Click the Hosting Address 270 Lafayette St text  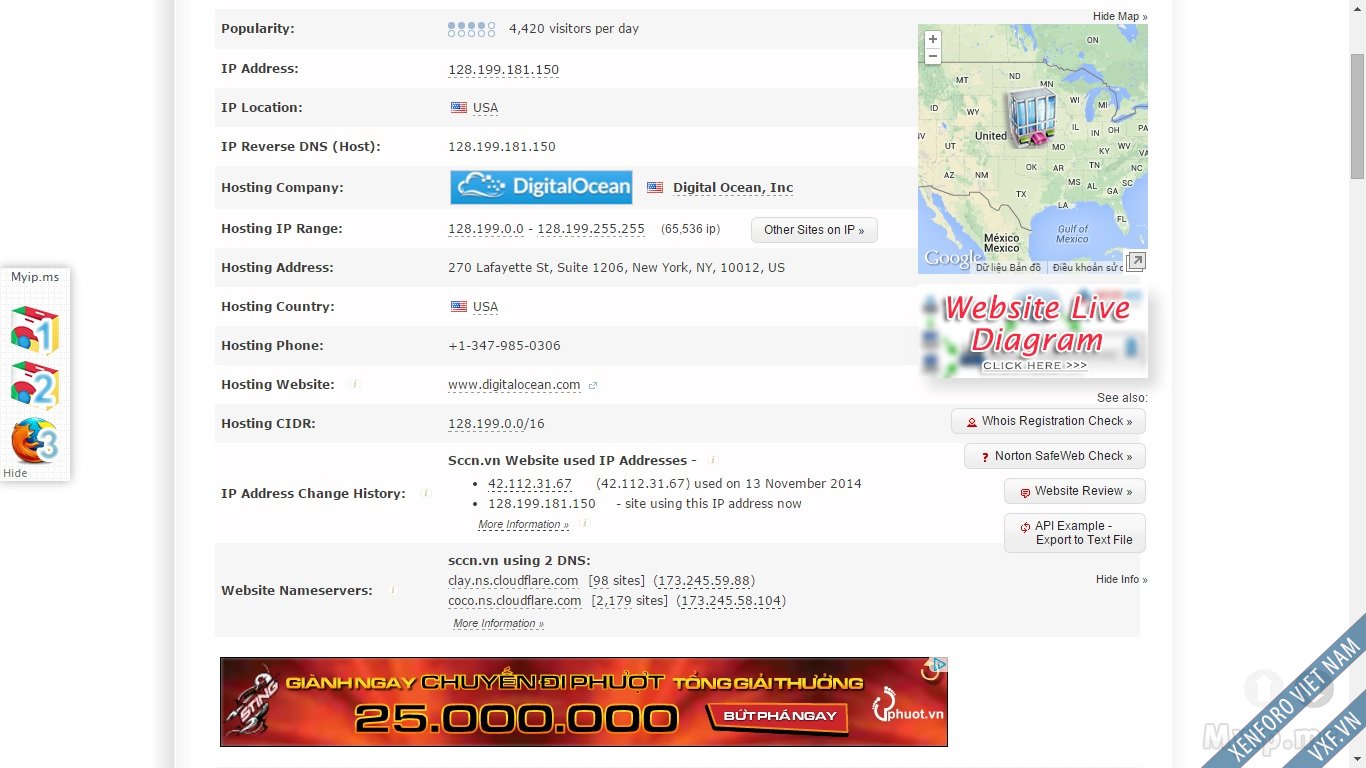point(616,268)
